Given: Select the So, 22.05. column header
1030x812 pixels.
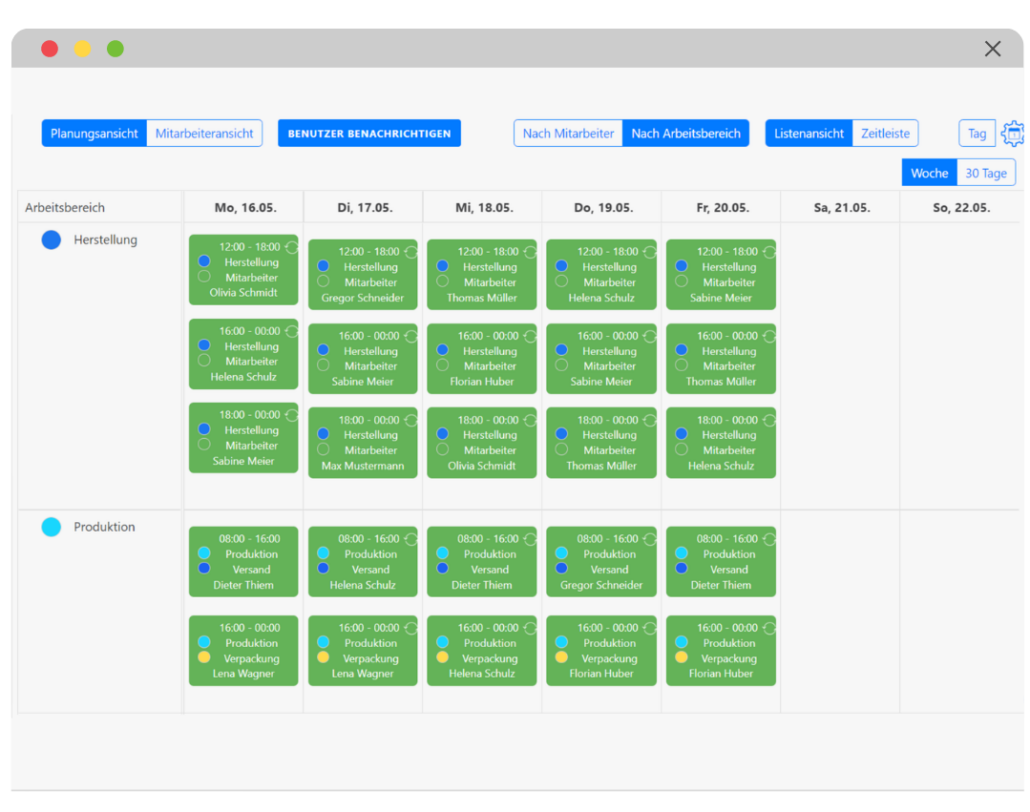Looking at the screenshot, I should [961, 208].
